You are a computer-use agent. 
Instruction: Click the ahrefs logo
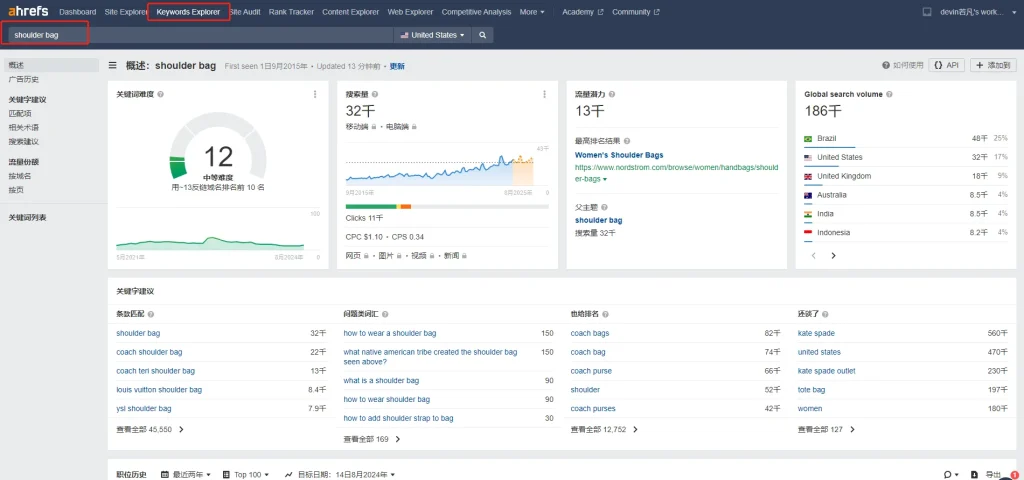29,12
